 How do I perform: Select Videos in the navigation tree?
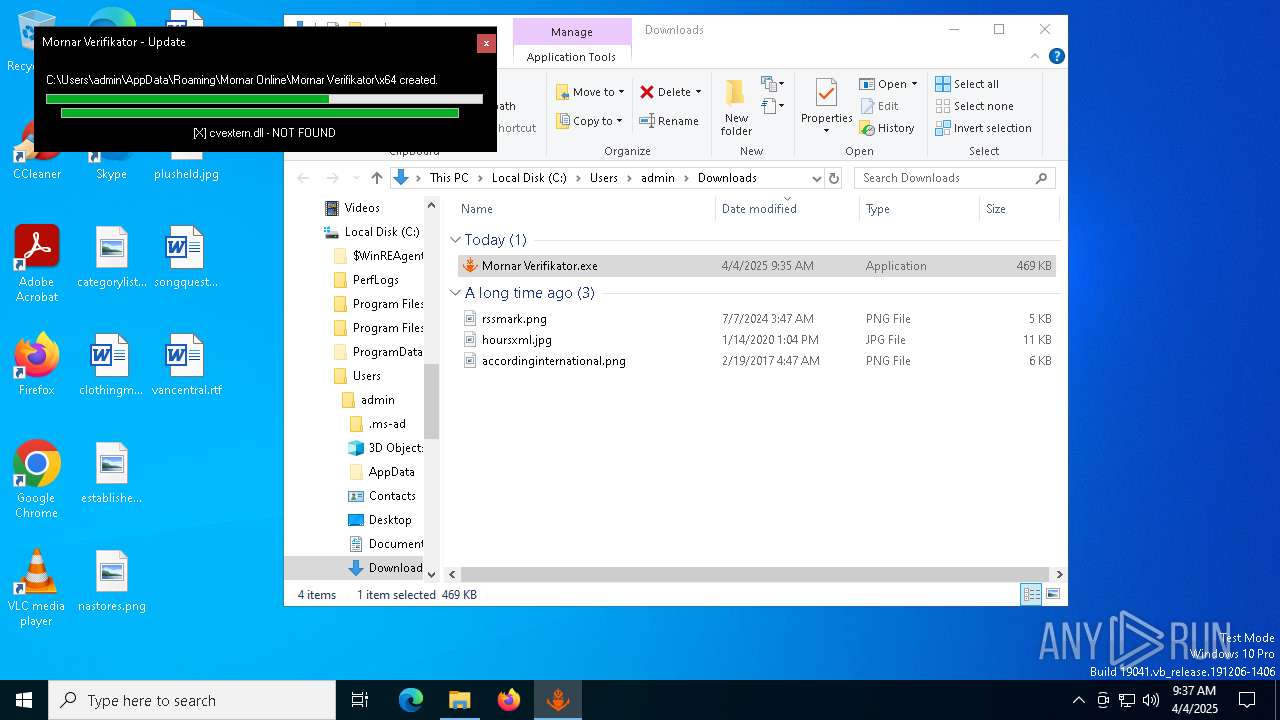coord(362,208)
